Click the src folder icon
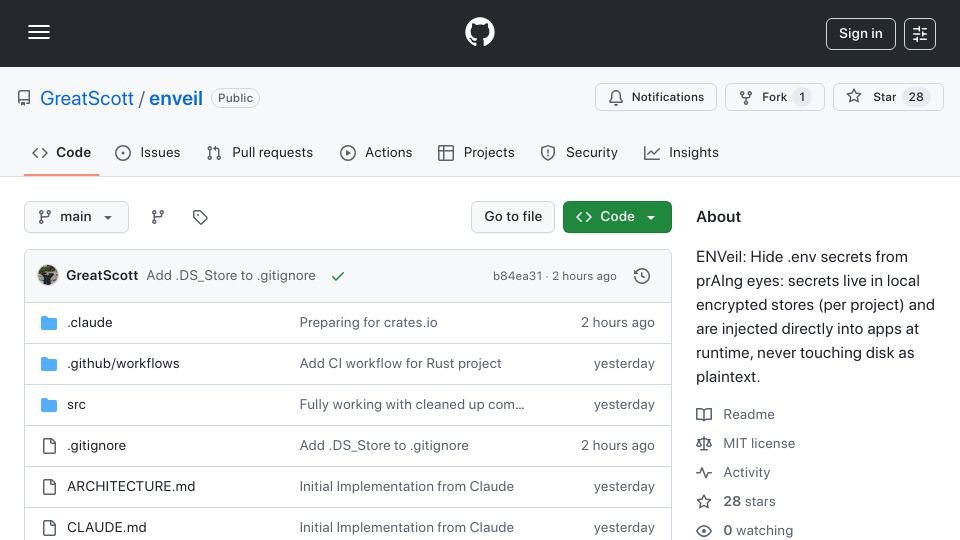This screenshot has width=960, height=540. 49,405
